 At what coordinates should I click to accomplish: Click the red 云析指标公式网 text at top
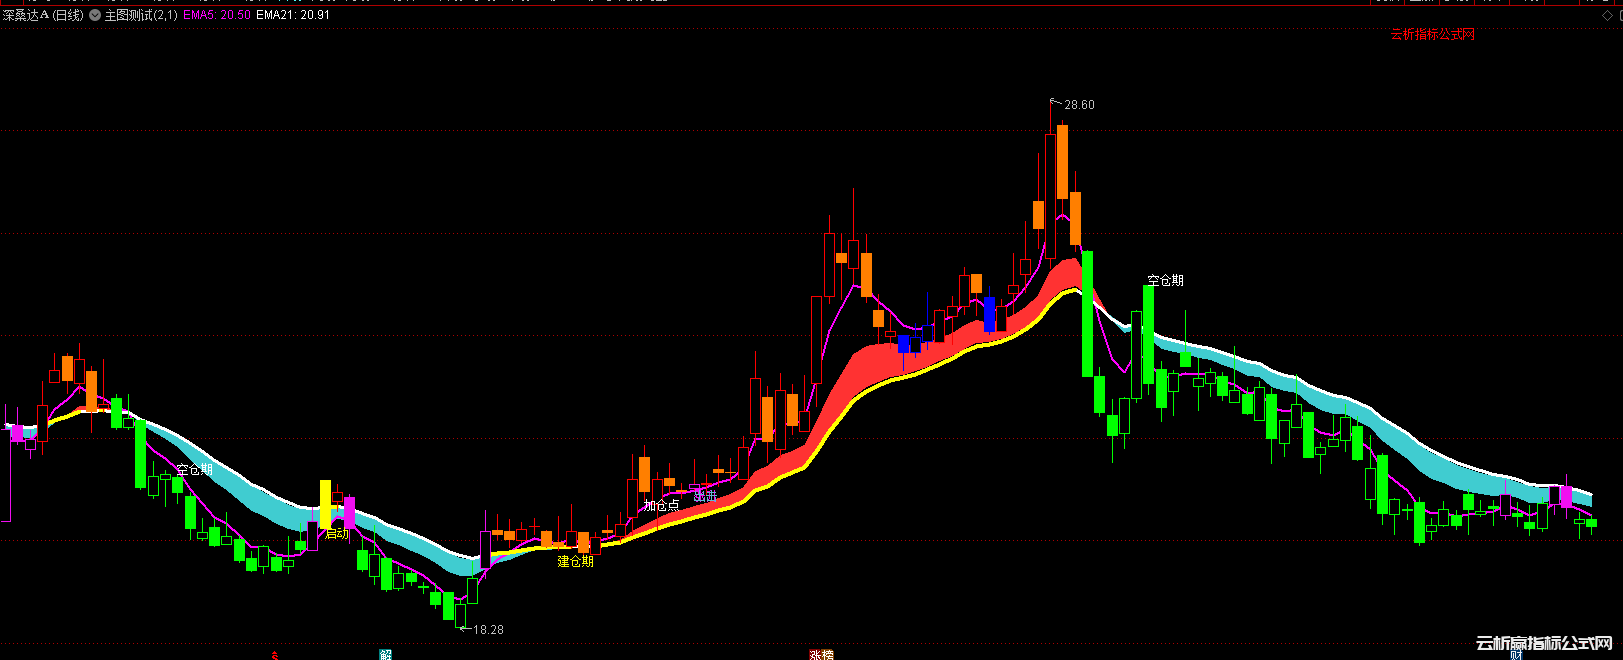(x=1432, y=35)
